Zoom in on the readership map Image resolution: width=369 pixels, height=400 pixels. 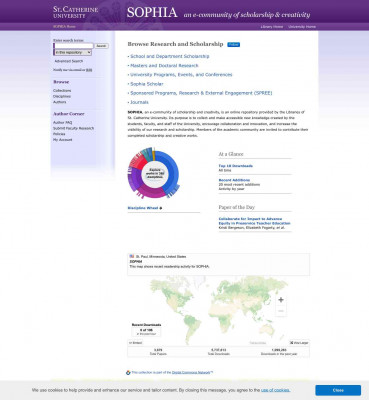click(x=281, y=300)
